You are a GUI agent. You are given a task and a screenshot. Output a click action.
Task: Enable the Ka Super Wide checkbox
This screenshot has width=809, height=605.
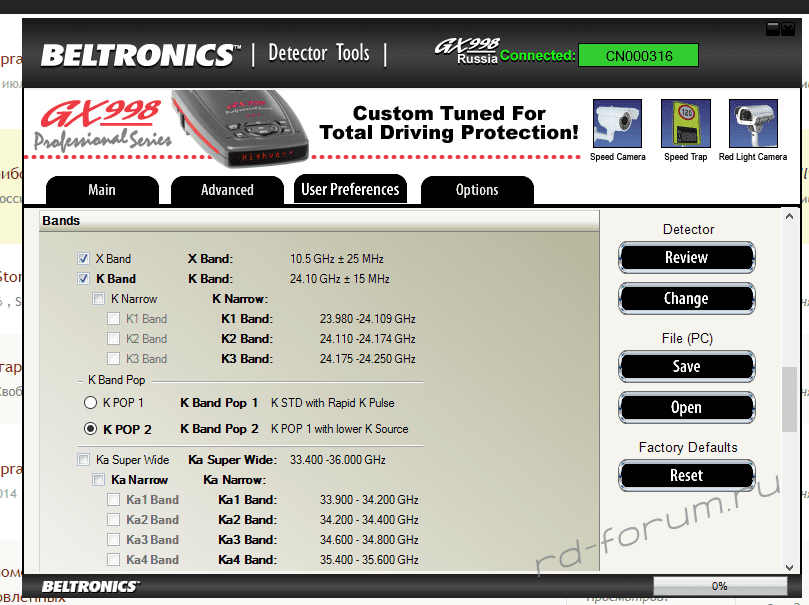click(x=83, y=460)
